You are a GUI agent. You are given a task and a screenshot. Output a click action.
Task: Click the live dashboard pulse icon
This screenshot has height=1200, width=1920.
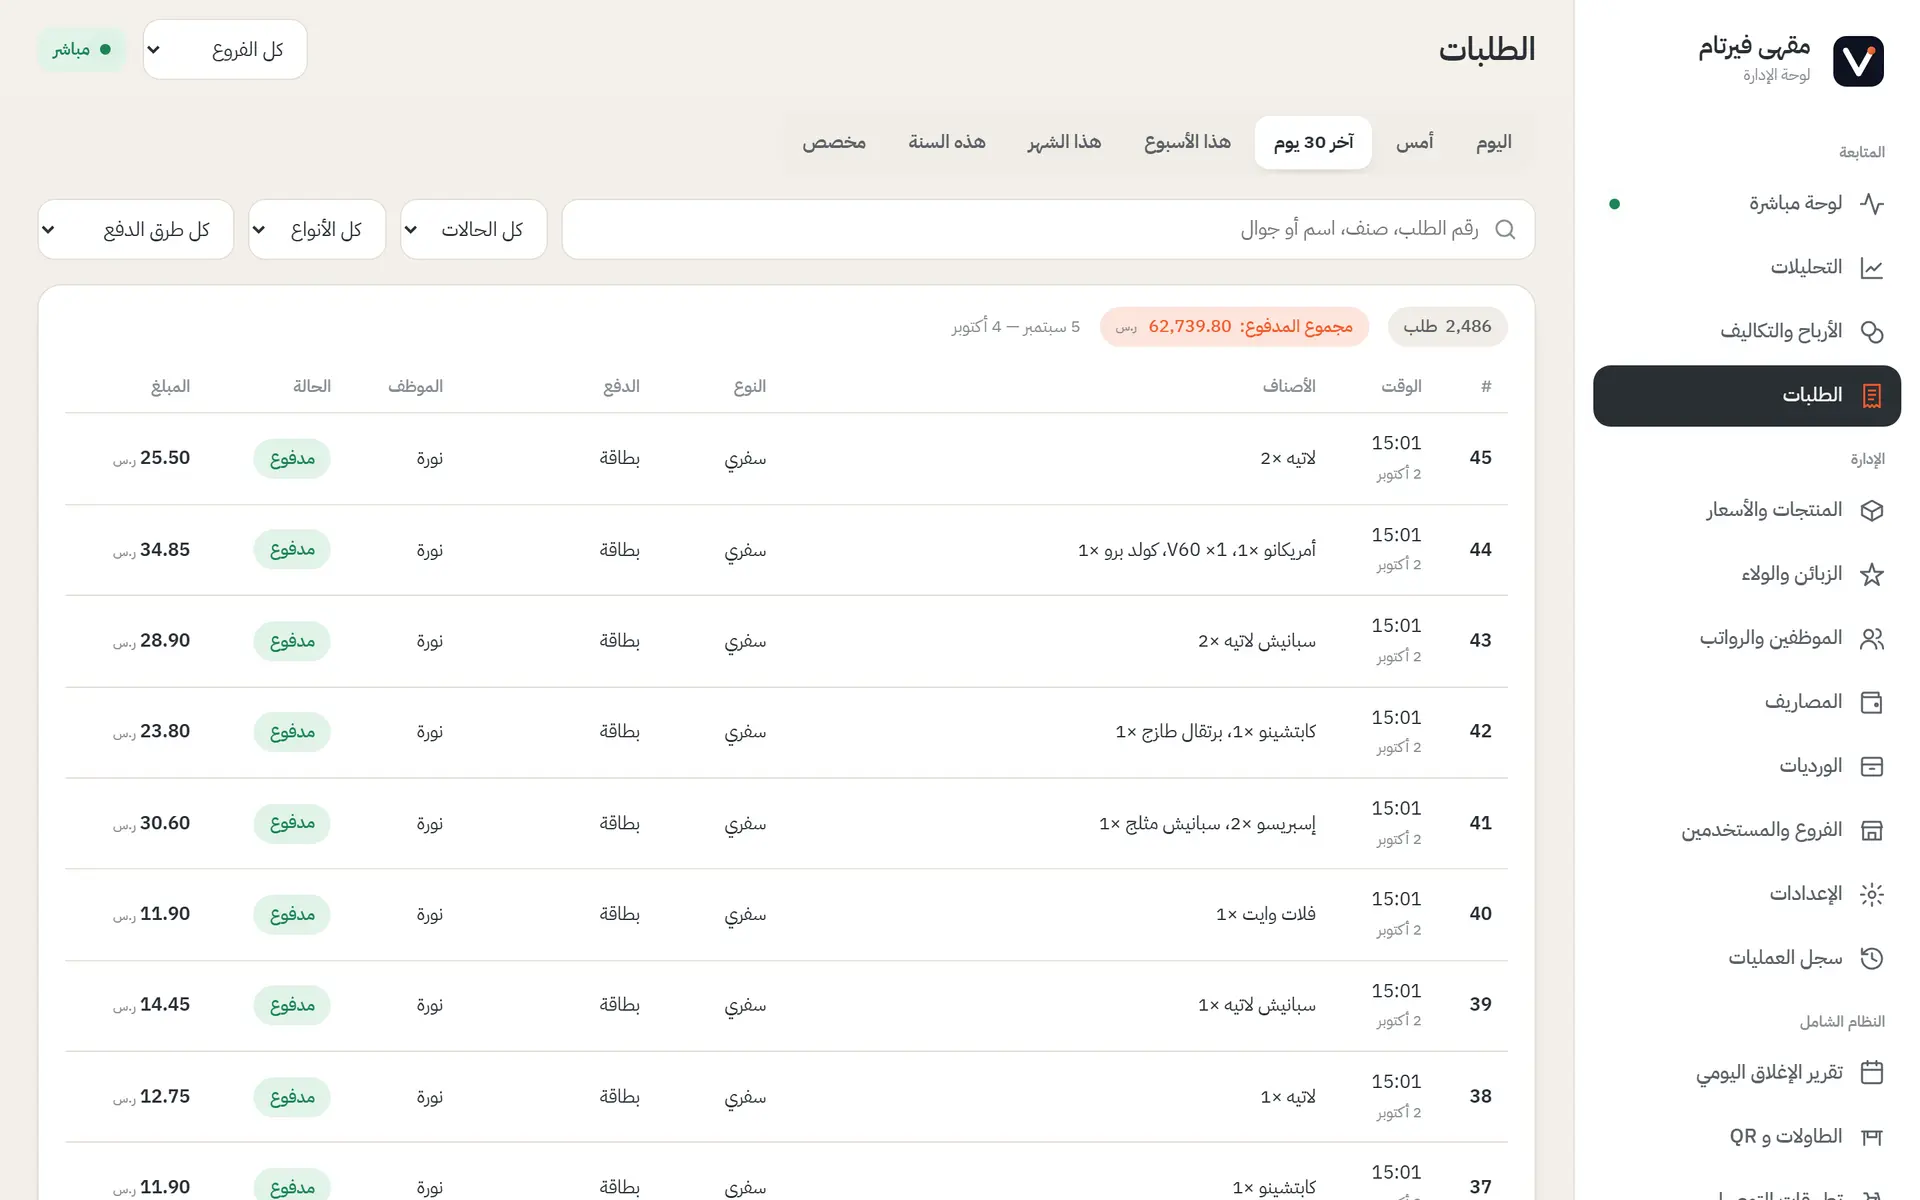(1871, 204)
